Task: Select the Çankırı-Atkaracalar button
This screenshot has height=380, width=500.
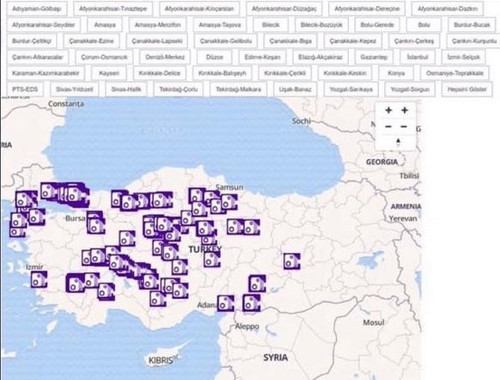Action: 37,57
